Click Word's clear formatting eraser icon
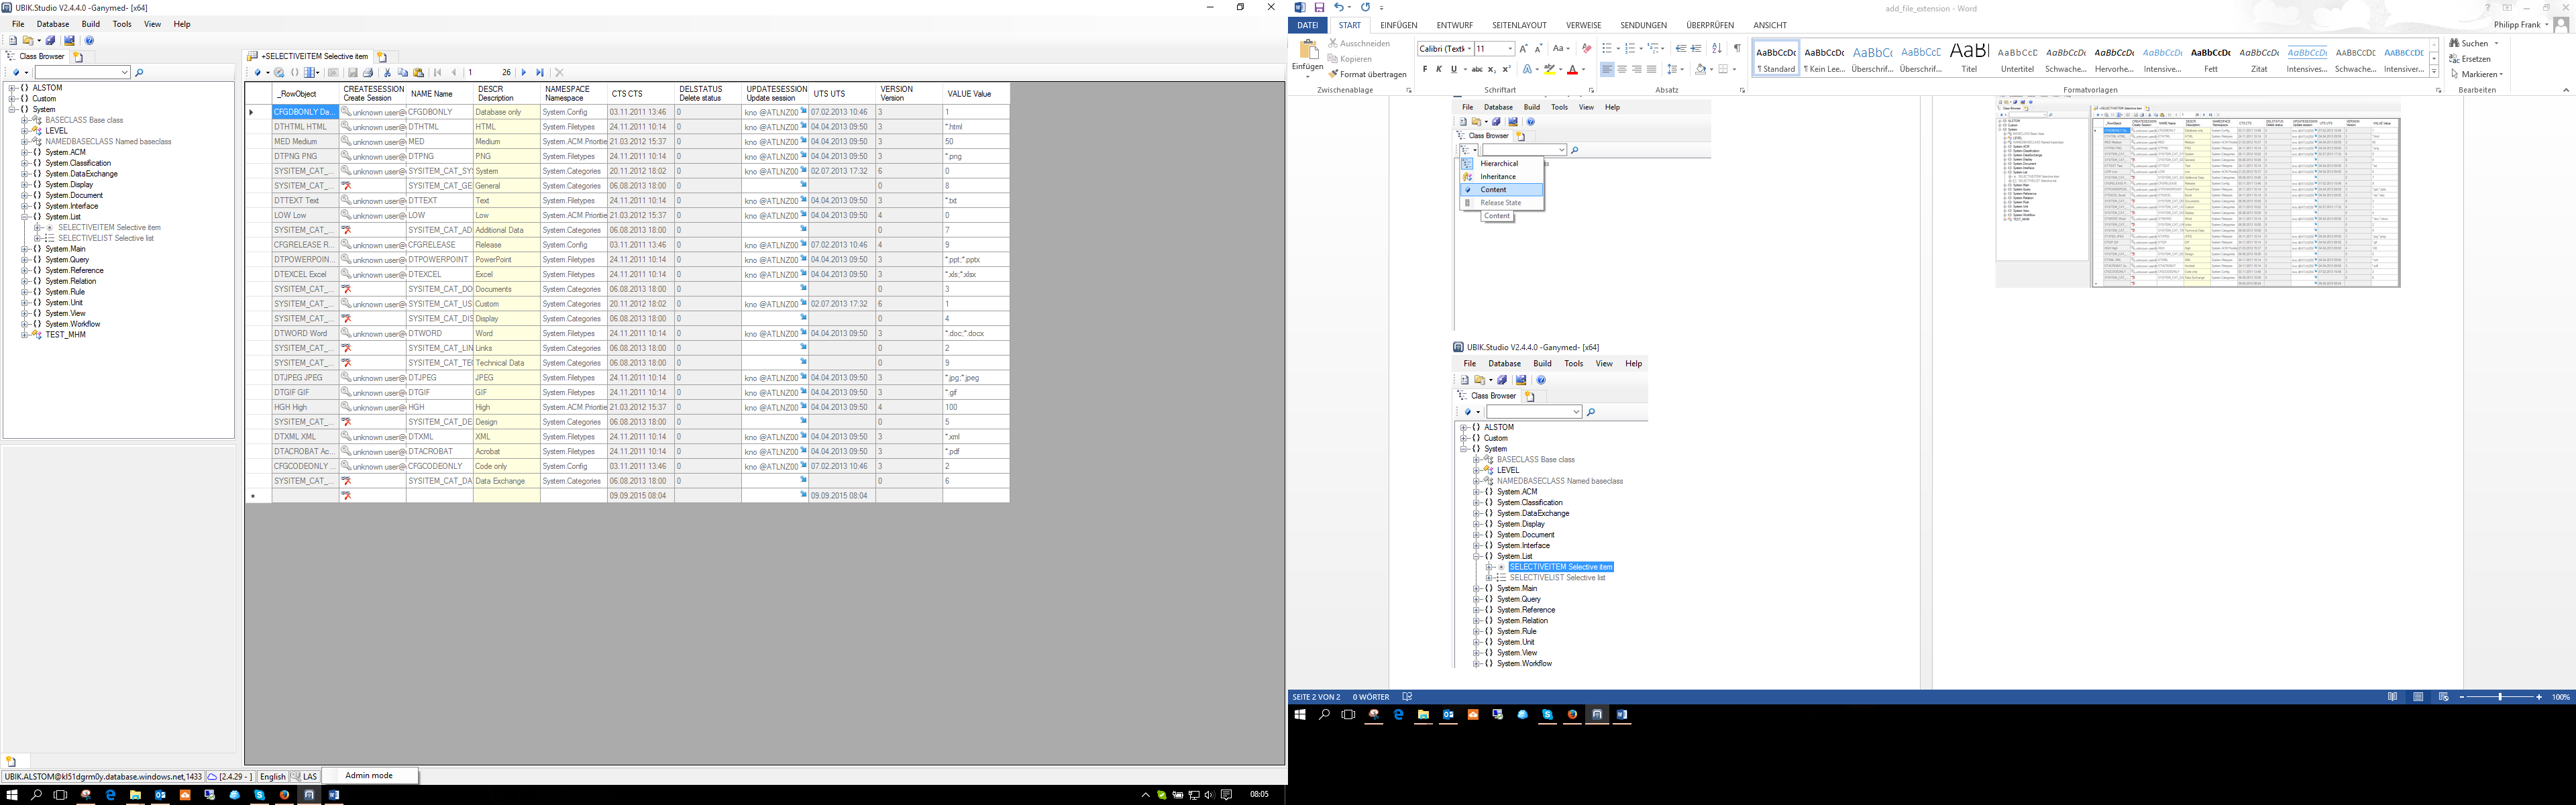The width and height of the screenshot is (2576, 805). coord(1587,48)
